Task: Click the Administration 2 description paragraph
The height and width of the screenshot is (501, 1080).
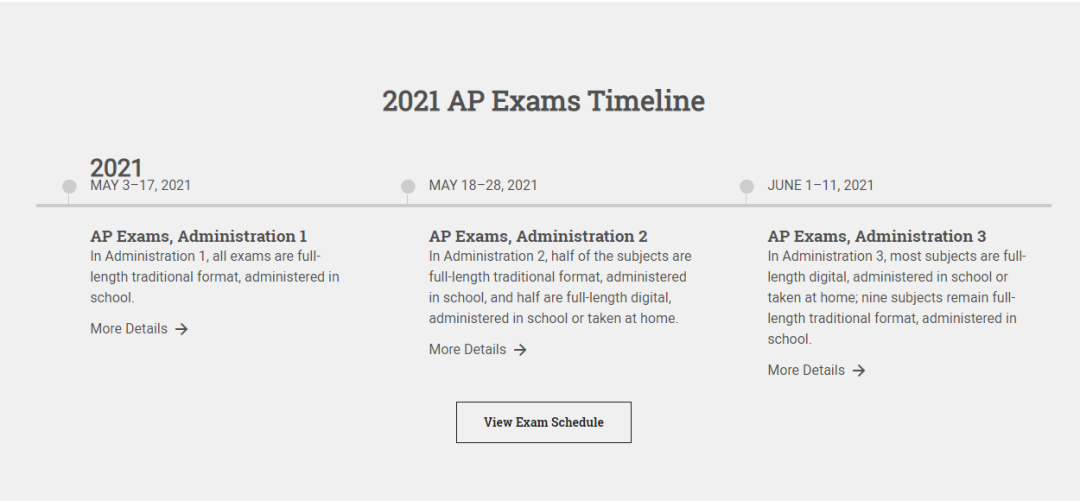Action: pyautogui.click(x=560, y=287)
